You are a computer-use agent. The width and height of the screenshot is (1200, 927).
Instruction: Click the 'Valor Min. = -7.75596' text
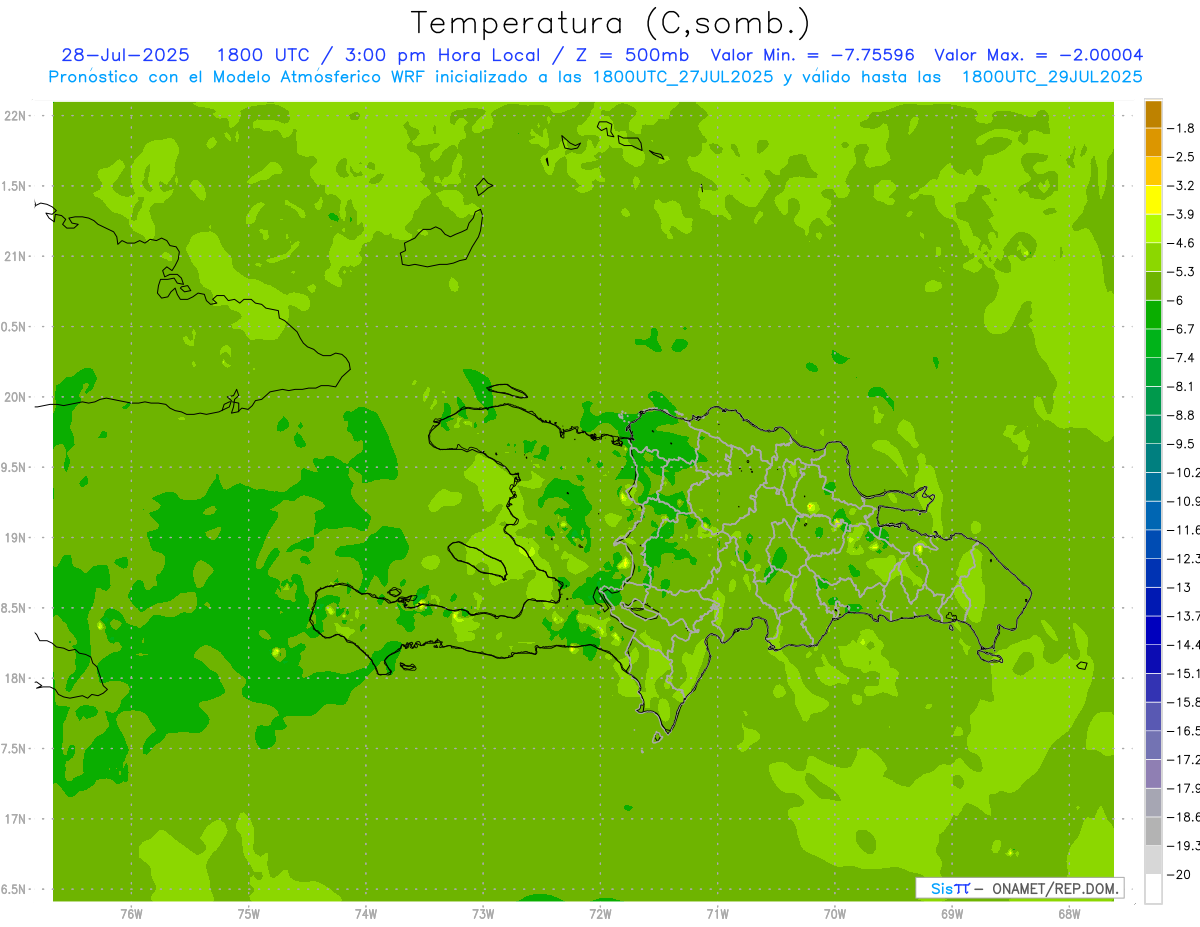click(815, 55)
